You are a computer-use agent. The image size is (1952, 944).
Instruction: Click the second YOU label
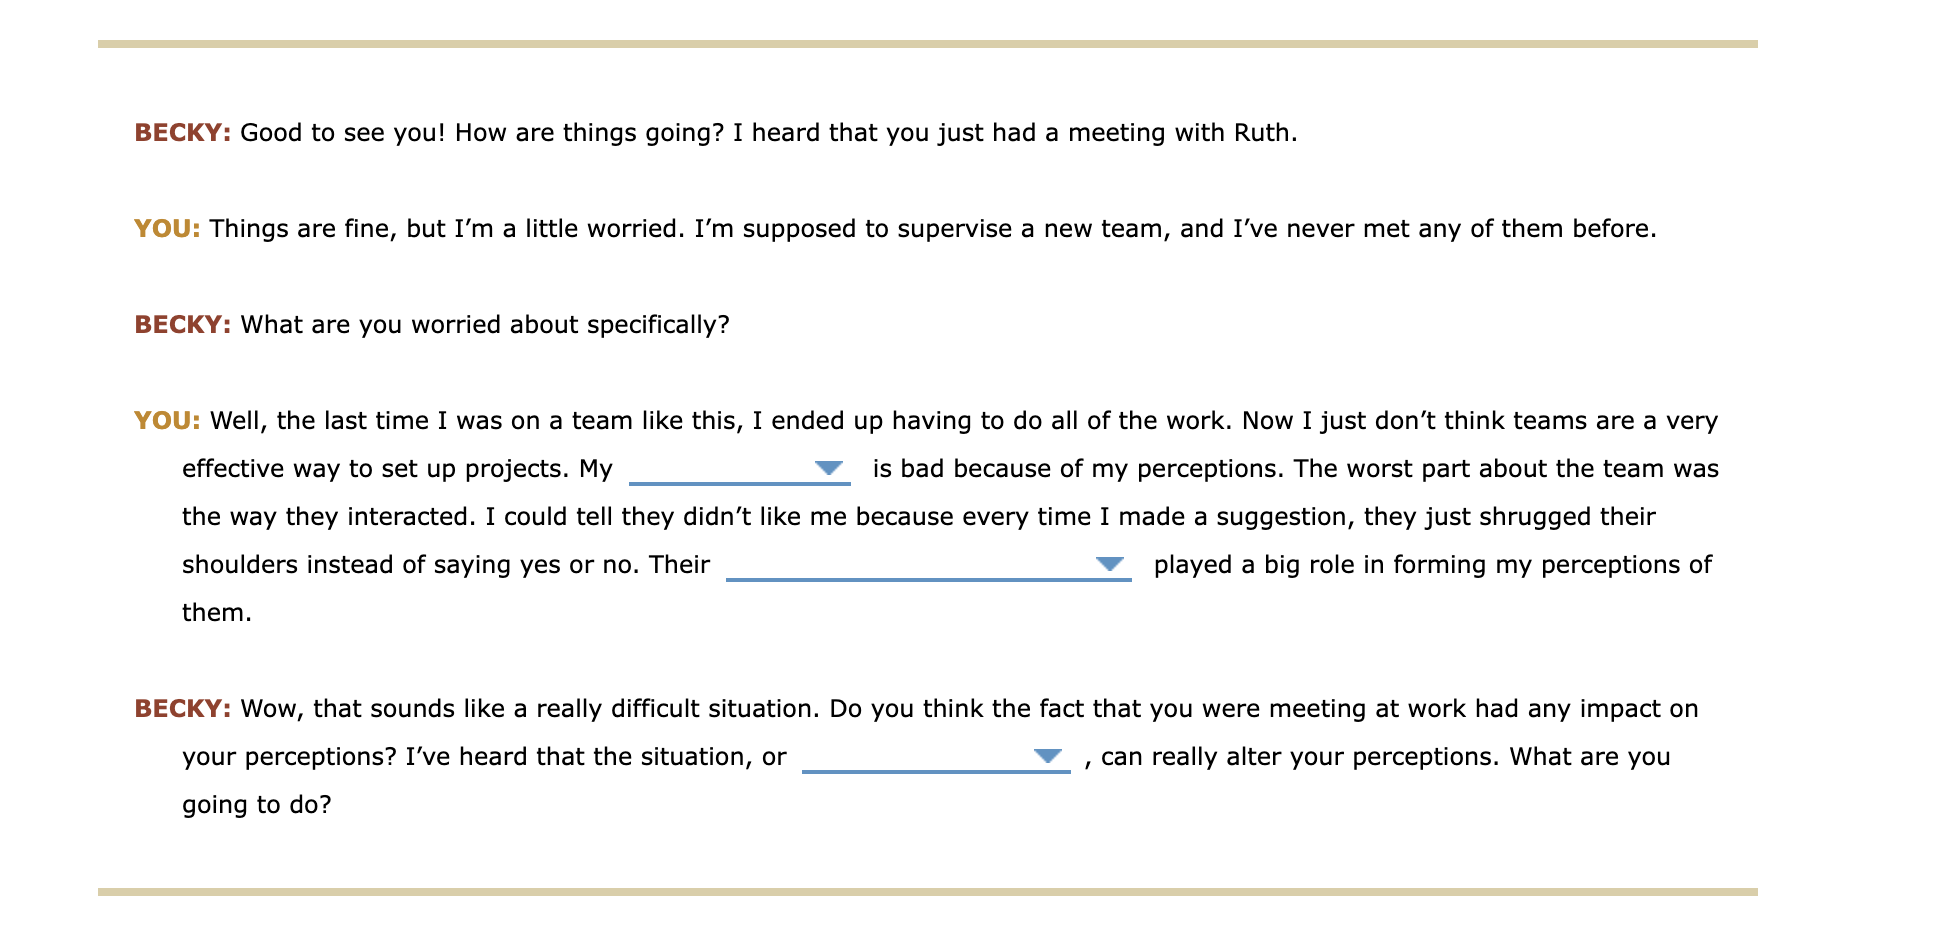pyautogui.click(x=165, y=420)
